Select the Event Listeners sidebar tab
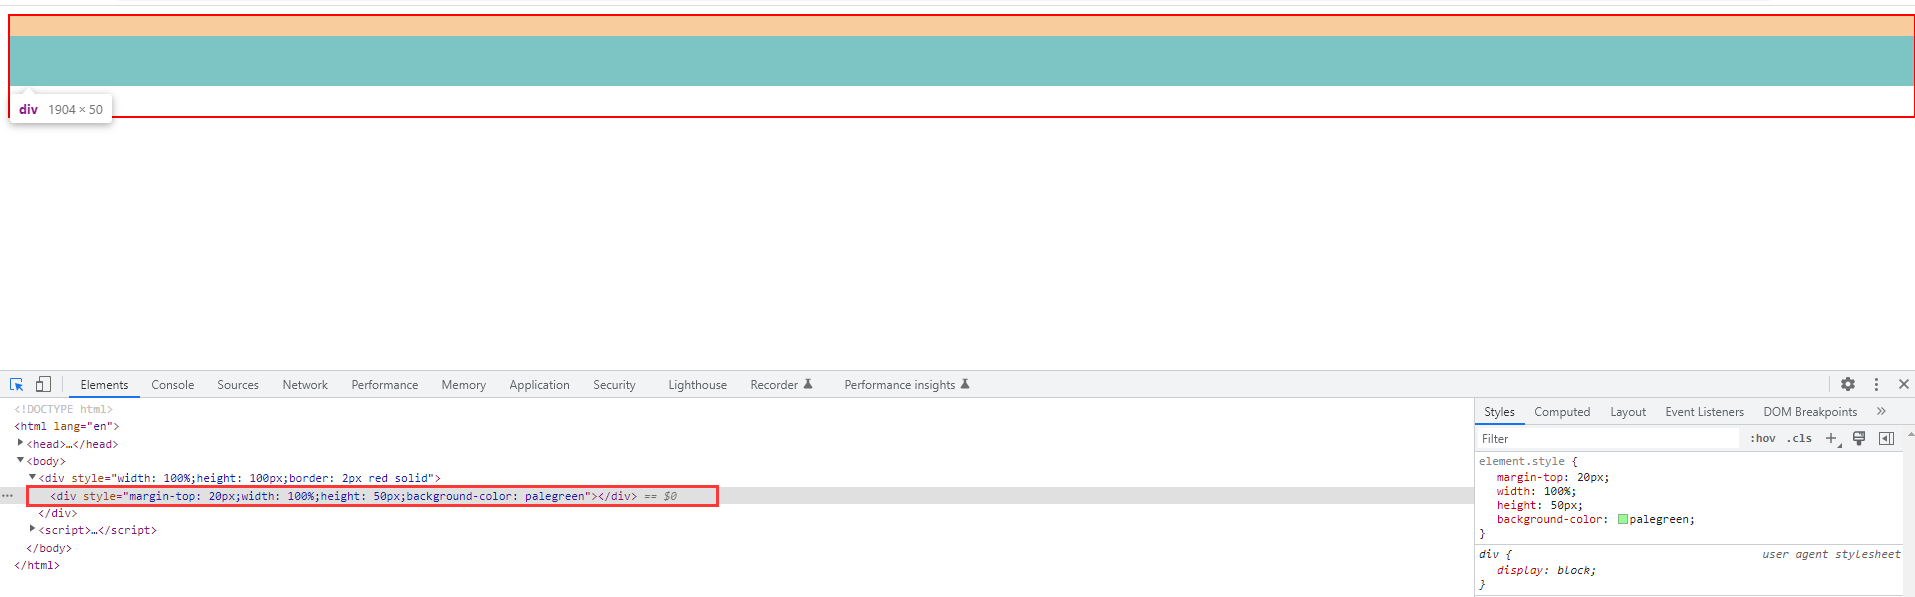Viewport: 1915px width, 597px height. click(x=1704, y=412)
